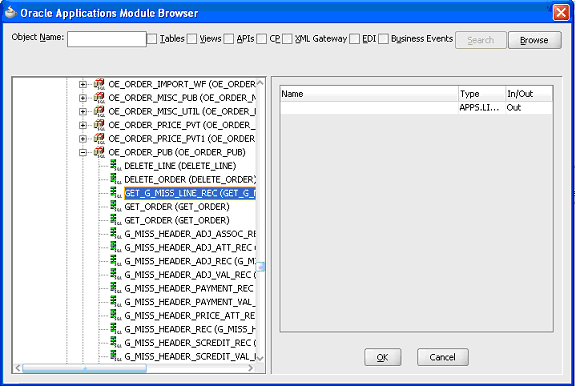Click the Name column header

[369, 94]
